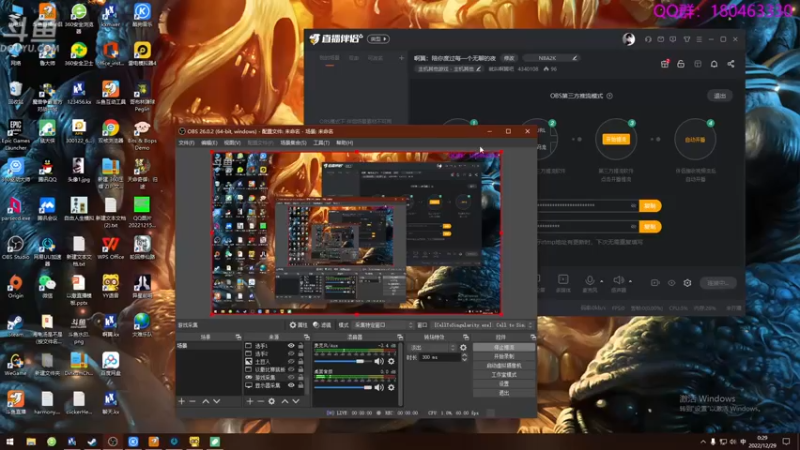Viewport: 800px width, 450px height.
Task: Open source properties gear in the sources panel
Action: pos(271,402)
